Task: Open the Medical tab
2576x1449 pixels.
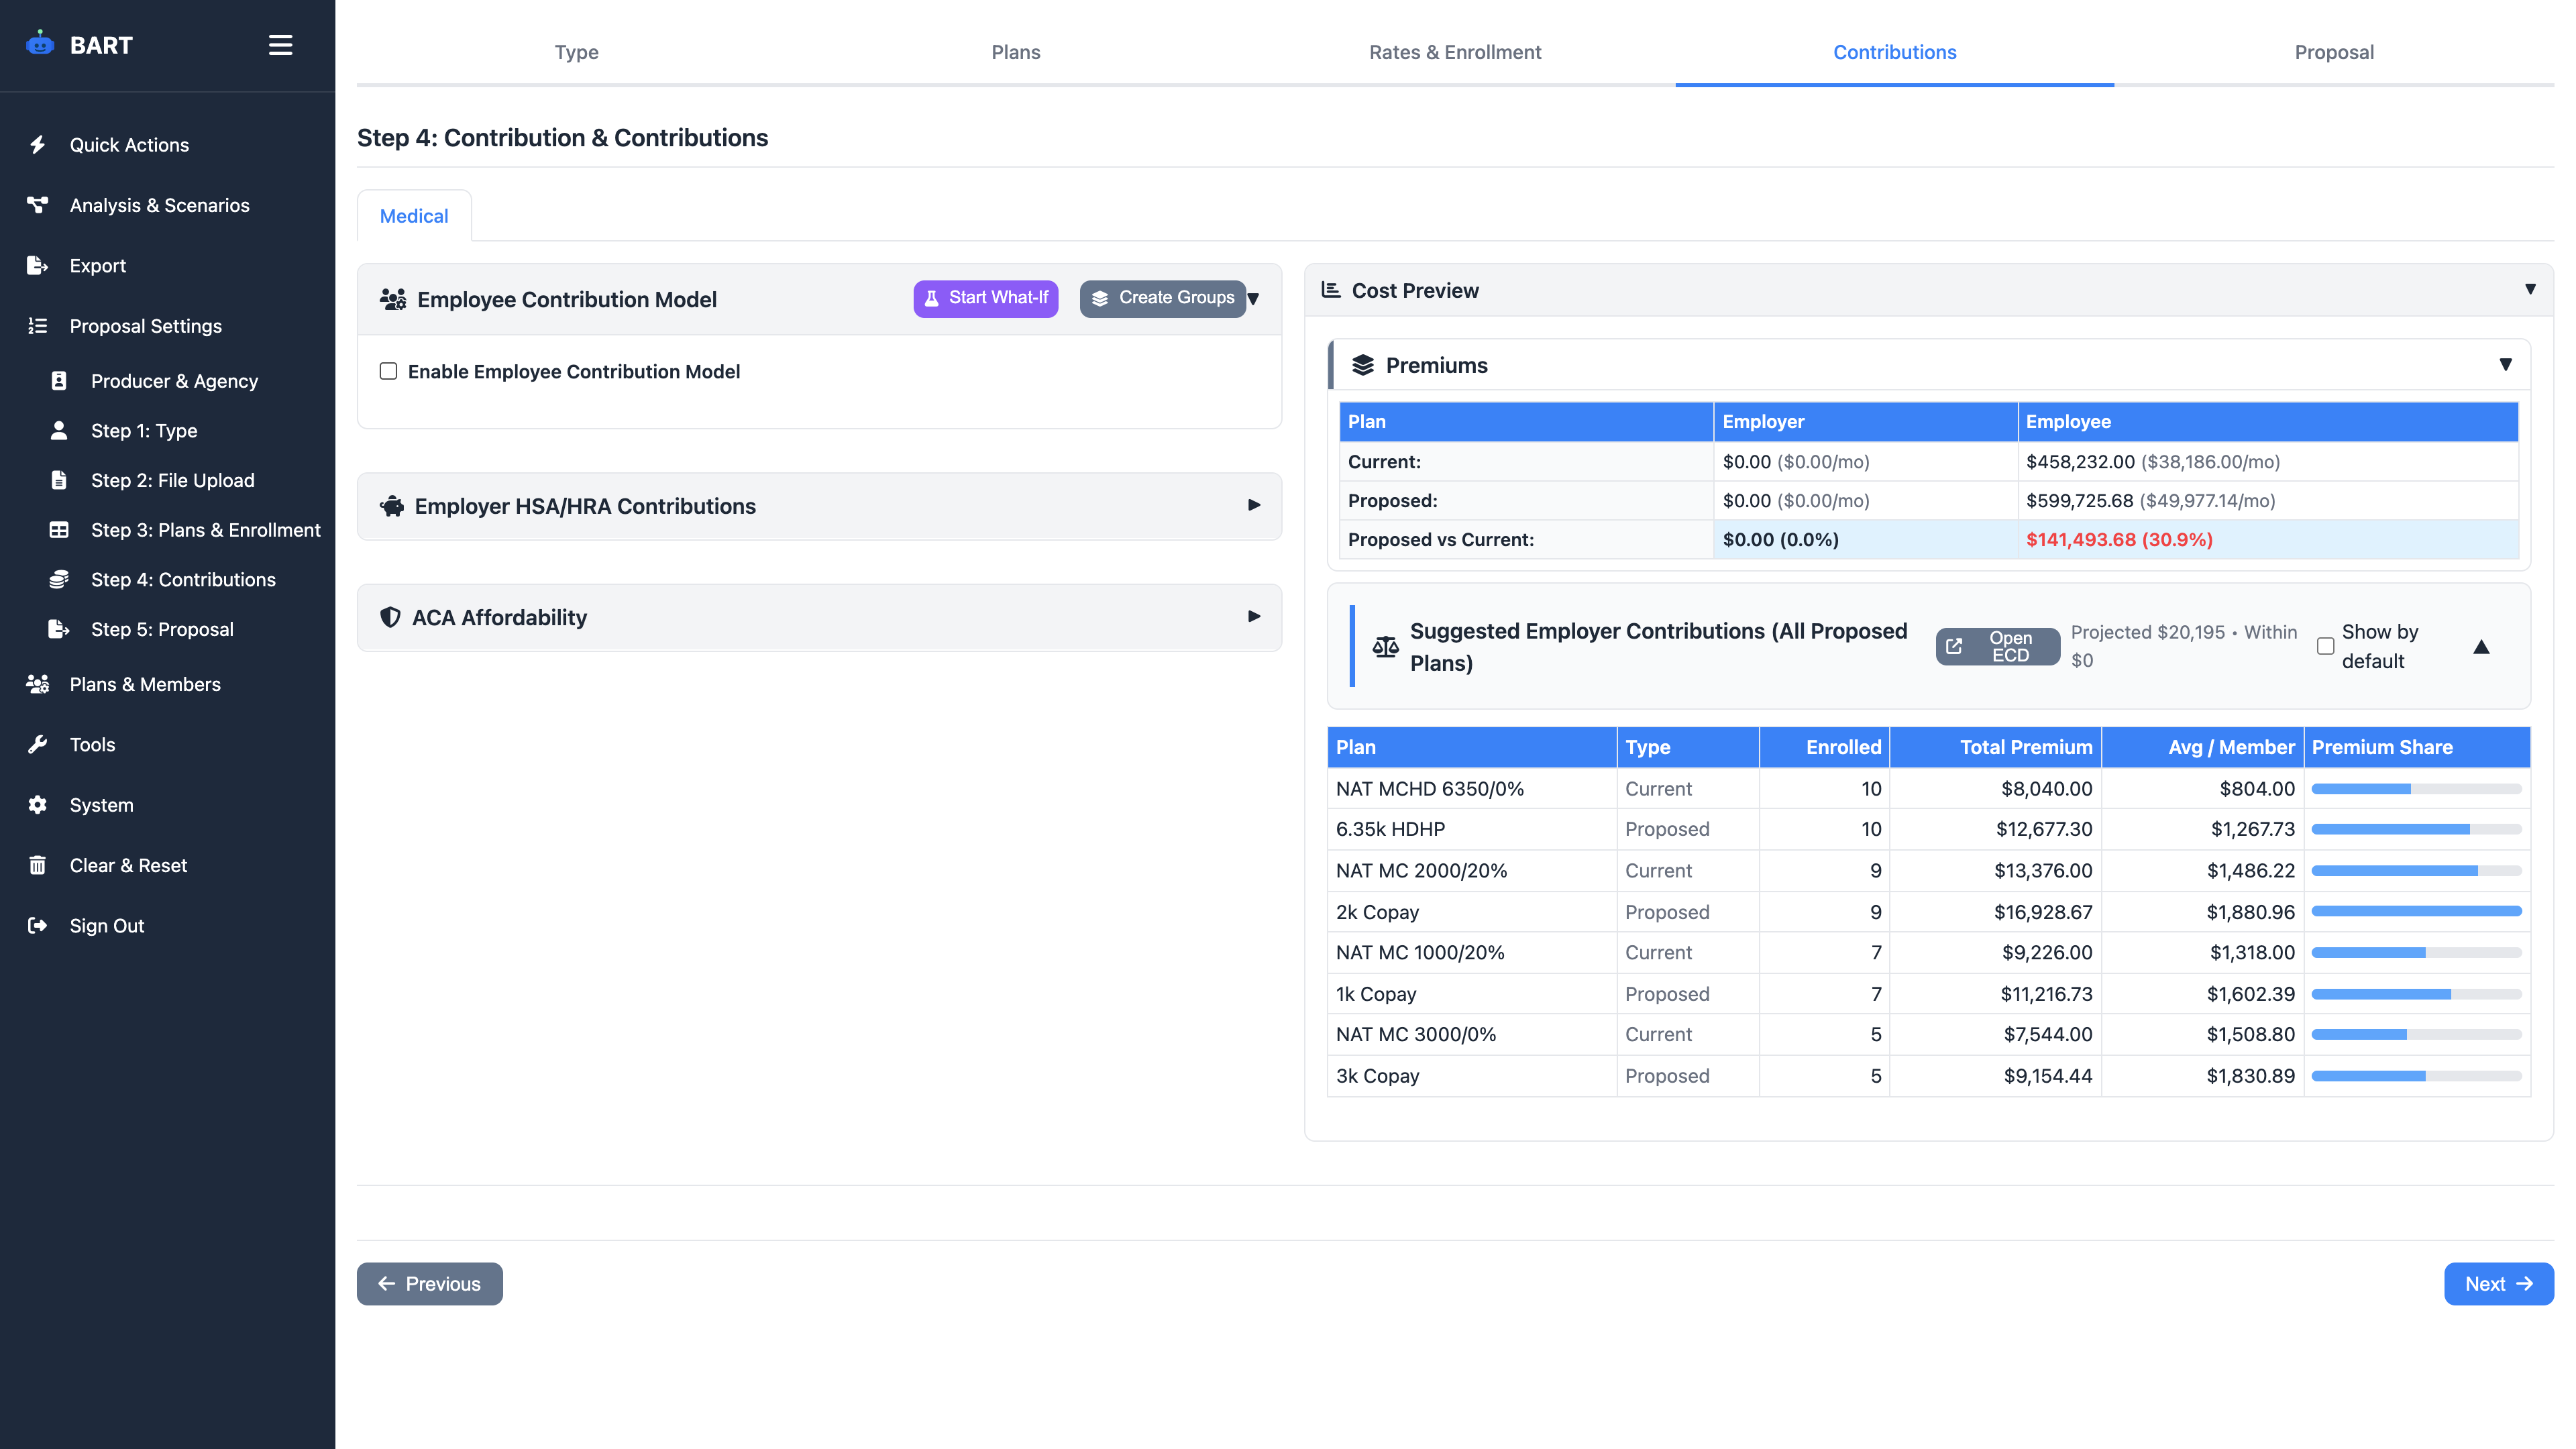Action: [x=414, y=215]
